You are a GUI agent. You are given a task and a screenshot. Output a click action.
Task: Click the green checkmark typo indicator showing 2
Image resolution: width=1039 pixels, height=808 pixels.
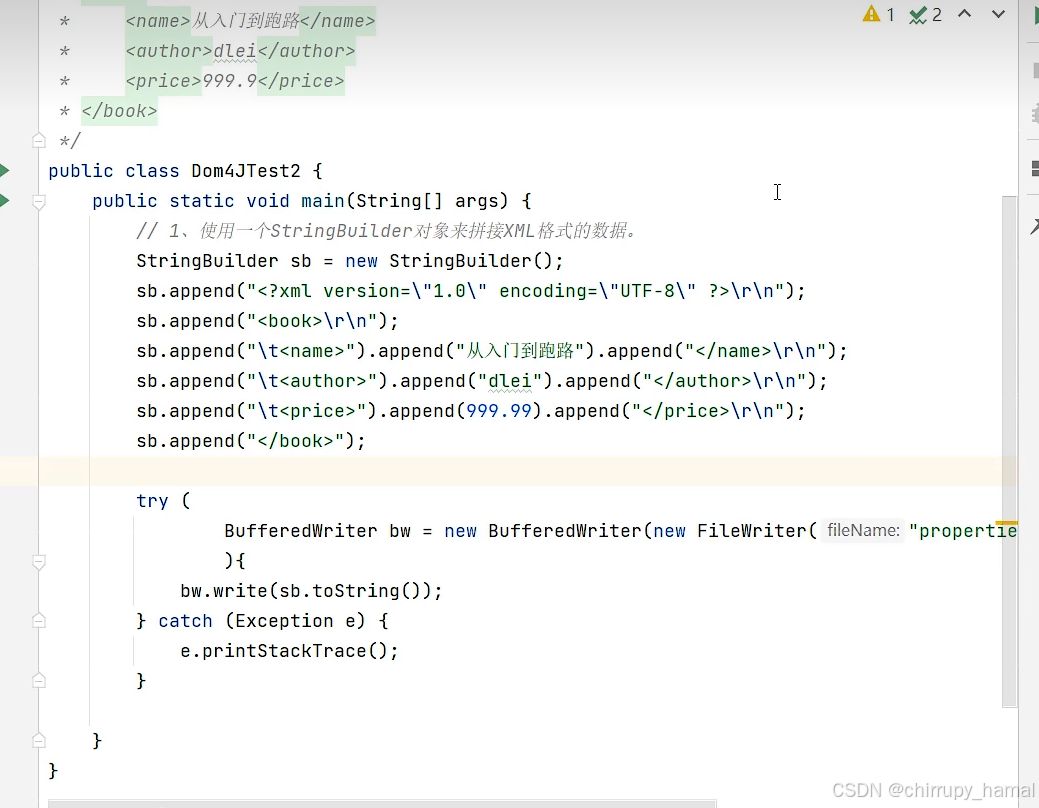tap(925, 14)
